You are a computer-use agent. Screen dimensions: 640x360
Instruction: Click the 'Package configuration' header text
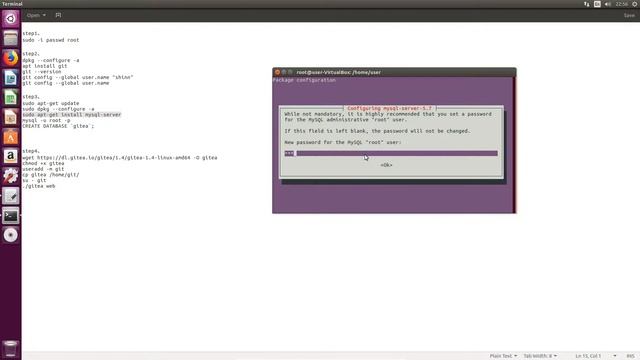point(304,80)
